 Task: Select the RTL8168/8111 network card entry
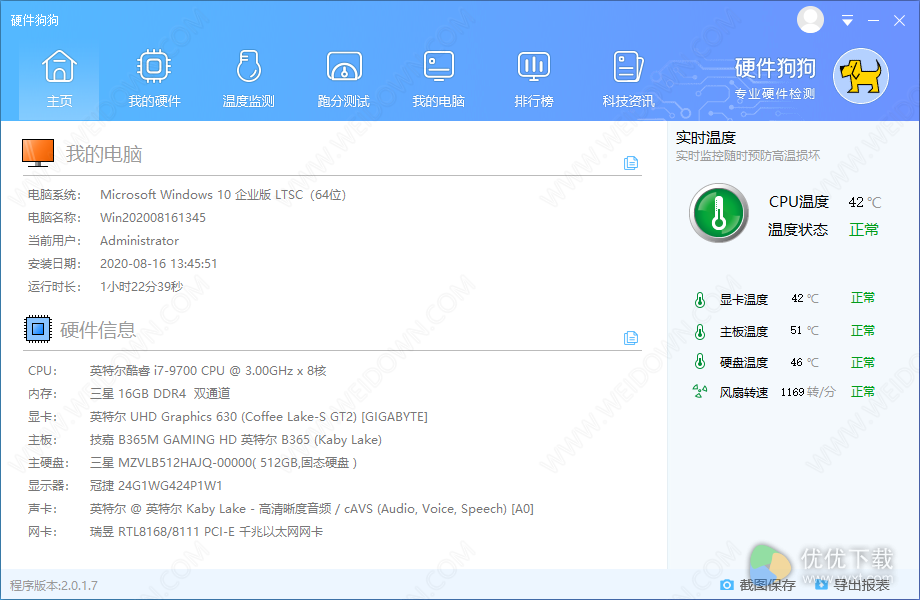(x=206, y=531)
